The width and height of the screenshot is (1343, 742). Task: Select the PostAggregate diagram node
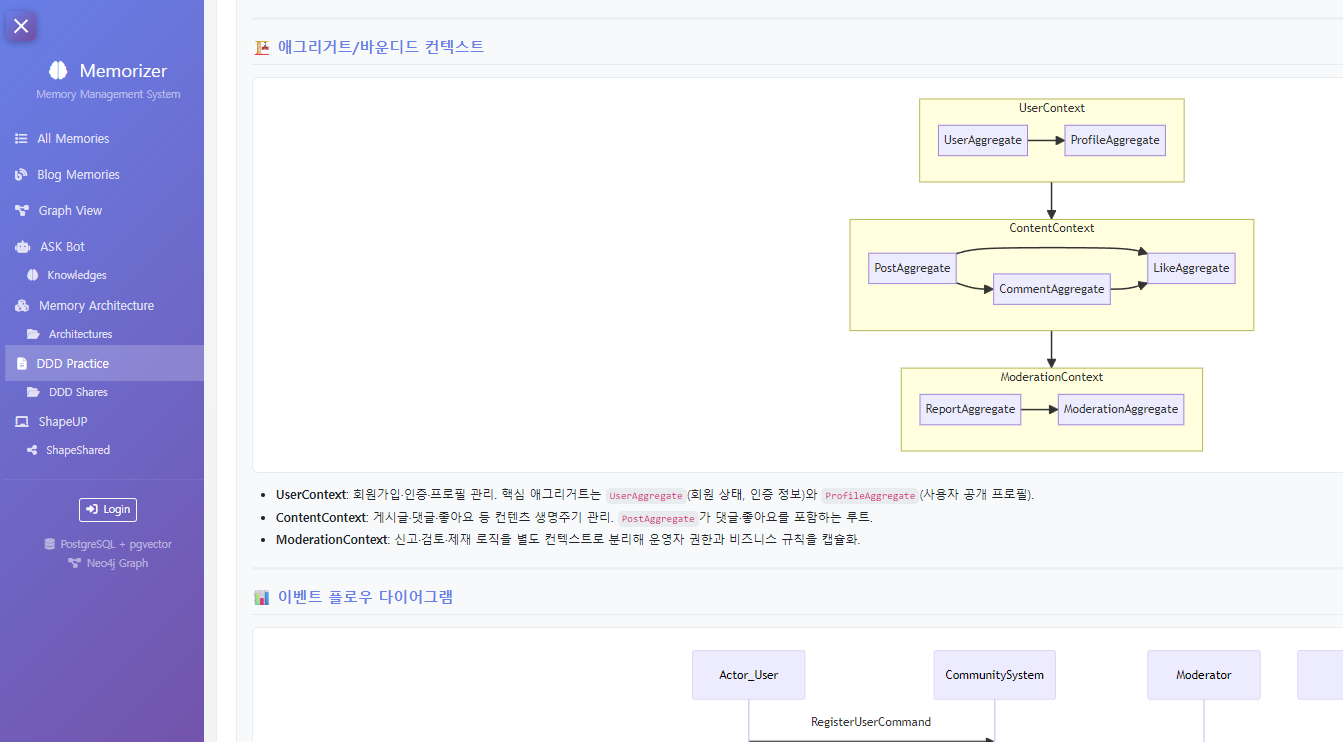tap(912, 269)
